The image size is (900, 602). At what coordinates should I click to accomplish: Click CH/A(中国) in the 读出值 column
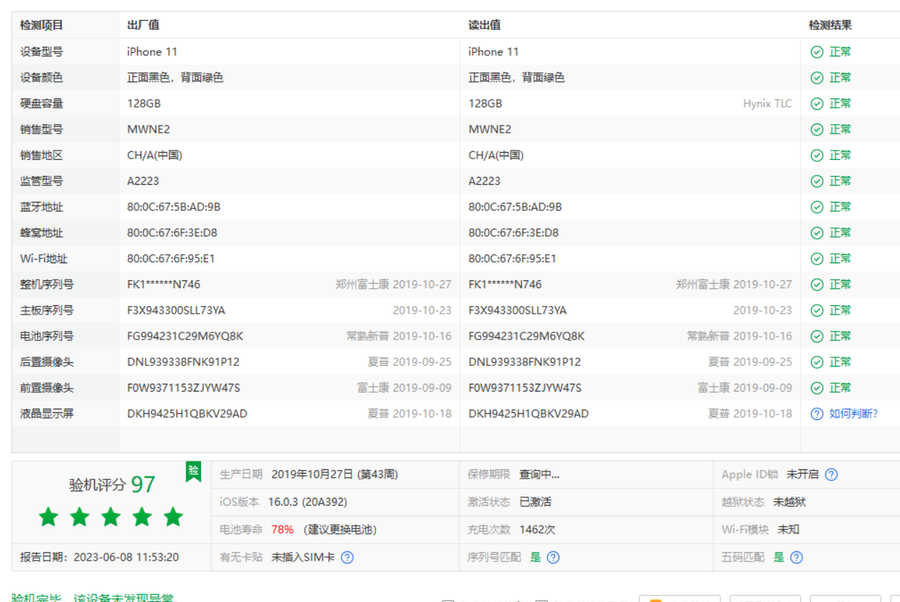(496, 156)
